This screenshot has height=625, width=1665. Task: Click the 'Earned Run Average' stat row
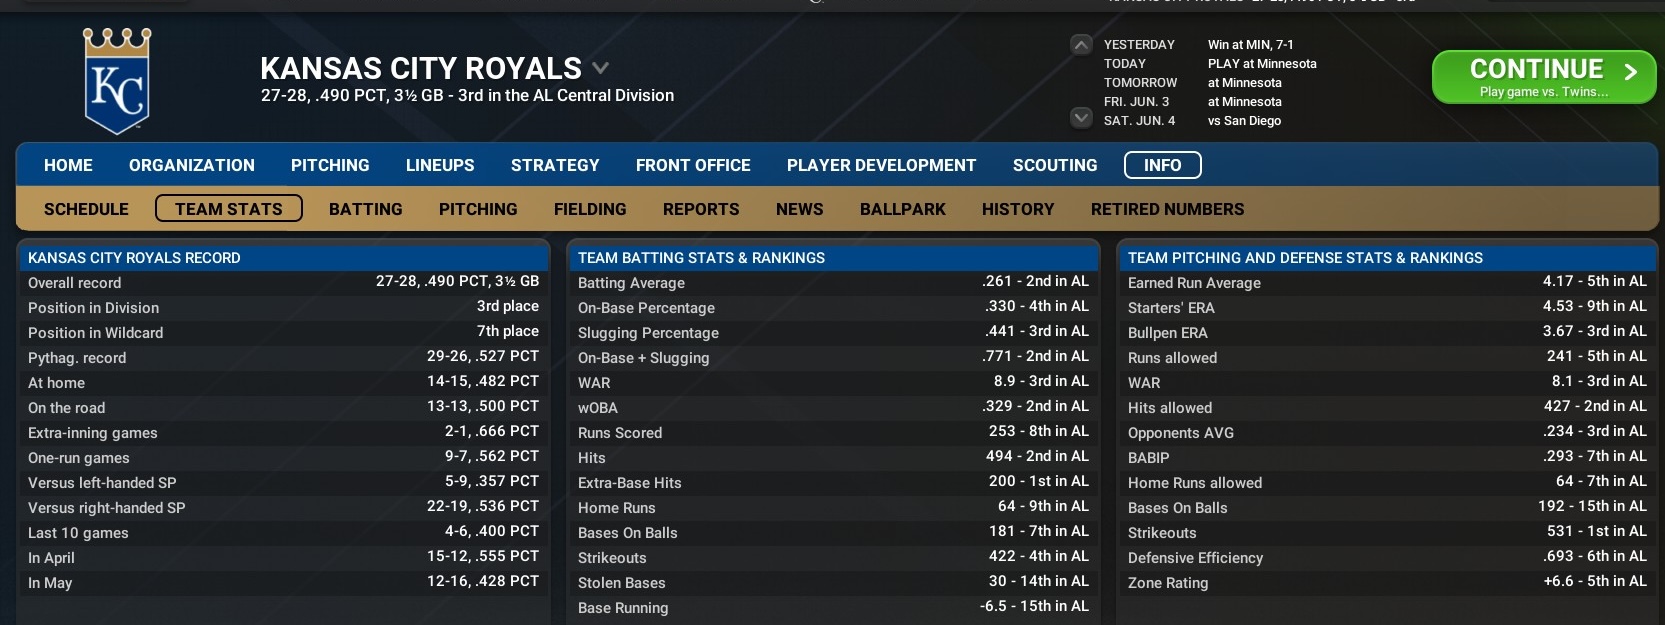tap(1387, 282)
